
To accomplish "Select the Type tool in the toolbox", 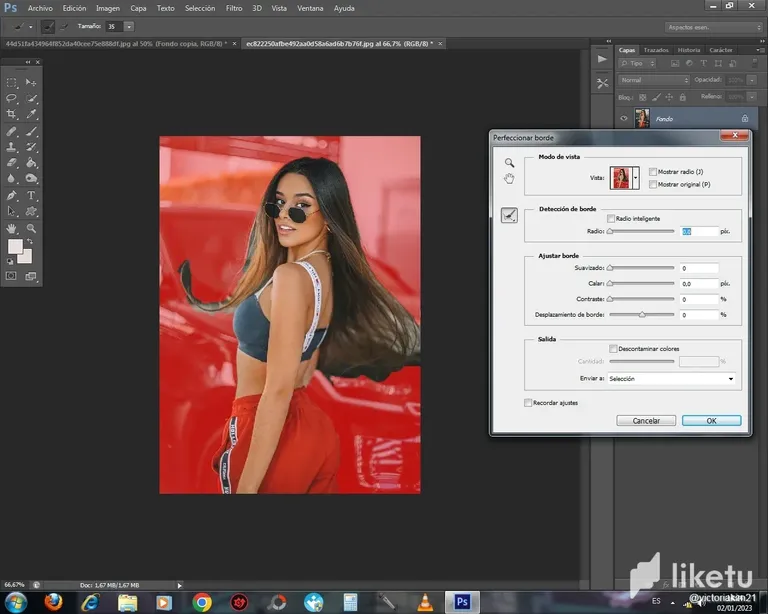I will tap(31, 196).
